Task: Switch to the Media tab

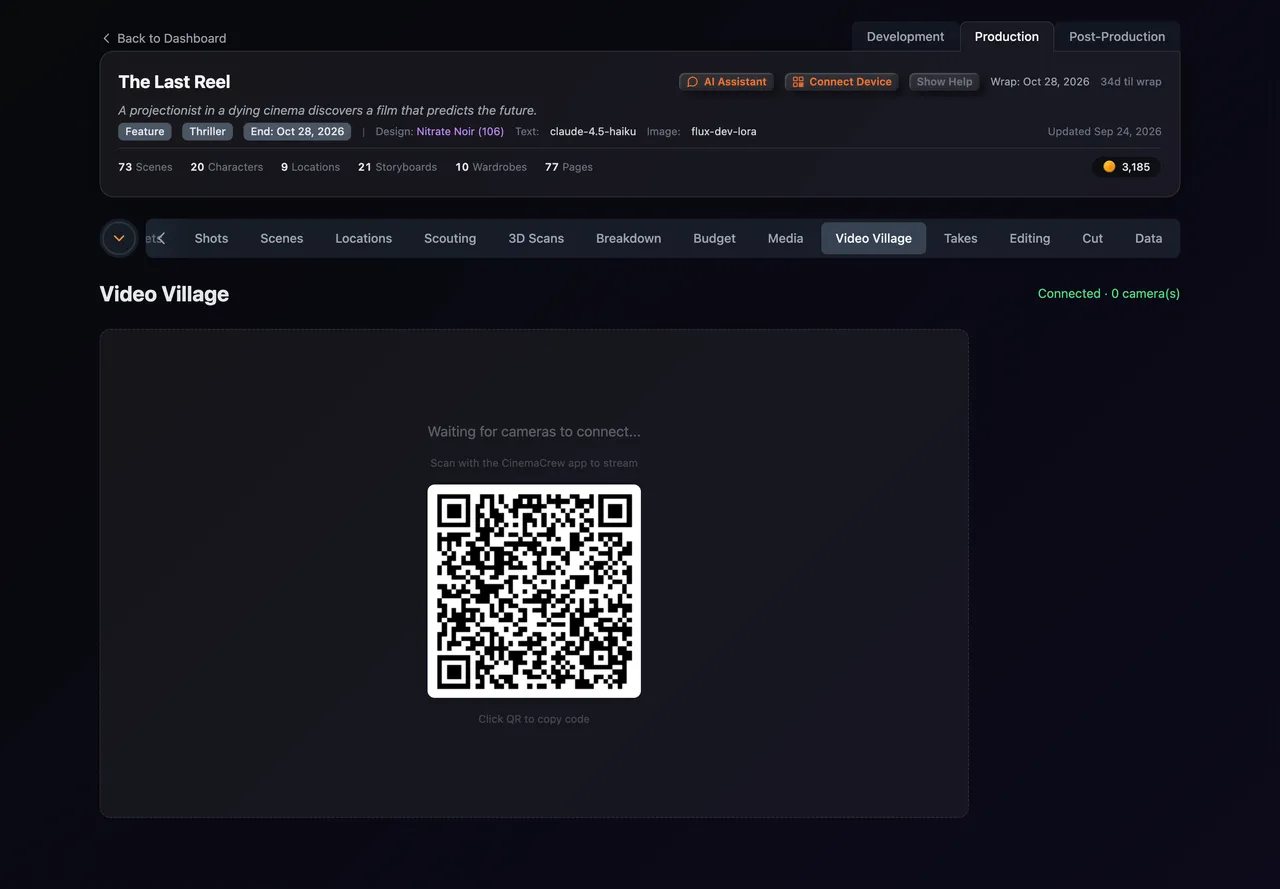Action: [785, 238]
